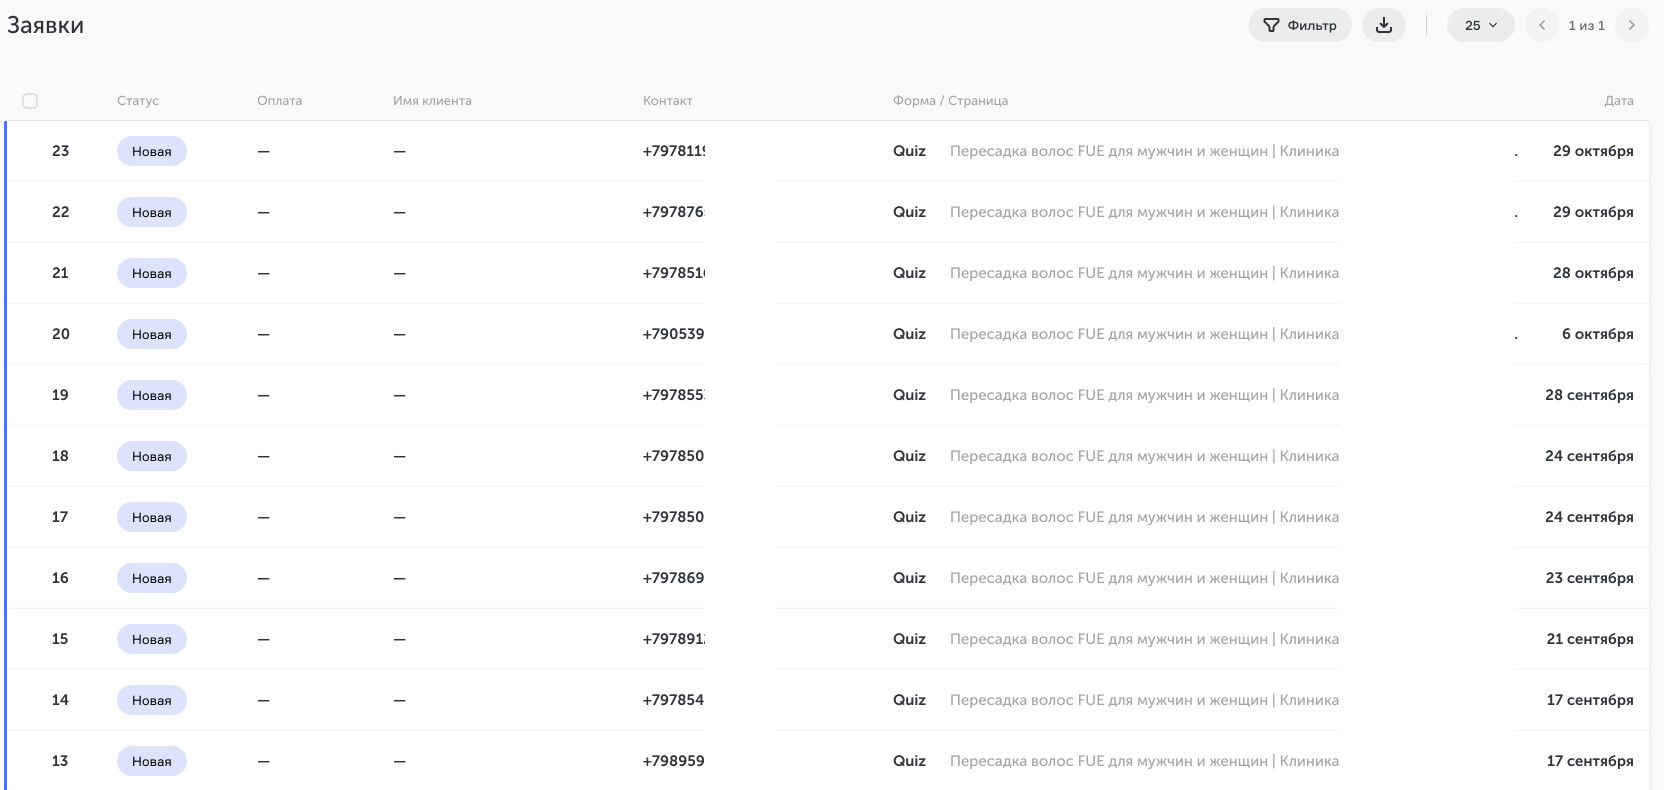The width and height of the screenshot is (1664, 790).
Task: Open the Фильтр filter button
Action: (1300, 25)
